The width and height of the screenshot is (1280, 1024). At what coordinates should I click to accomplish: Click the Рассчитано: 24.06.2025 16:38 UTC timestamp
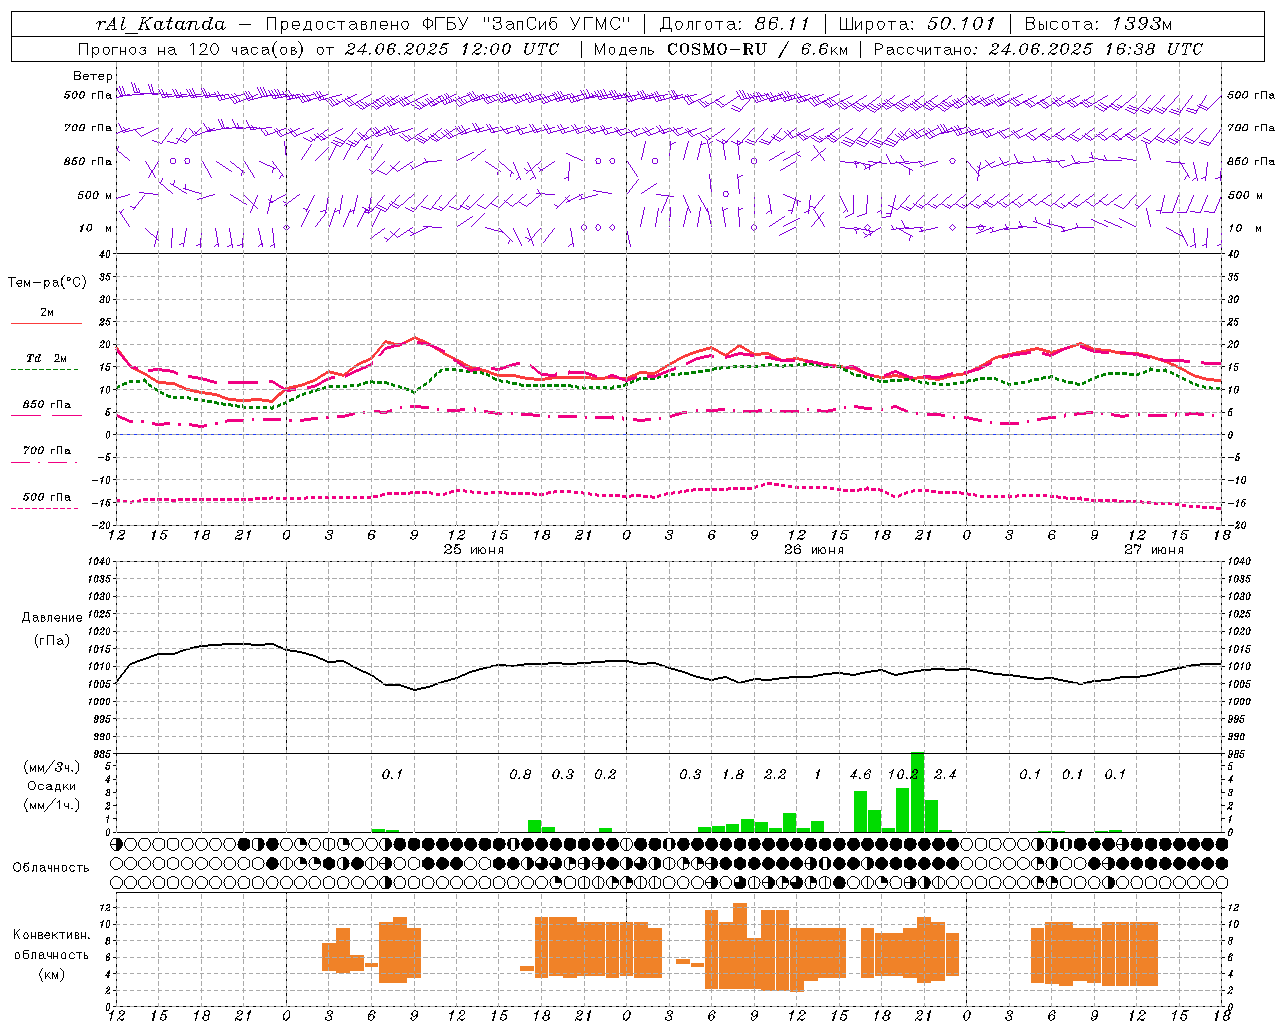click(1038, 49)
